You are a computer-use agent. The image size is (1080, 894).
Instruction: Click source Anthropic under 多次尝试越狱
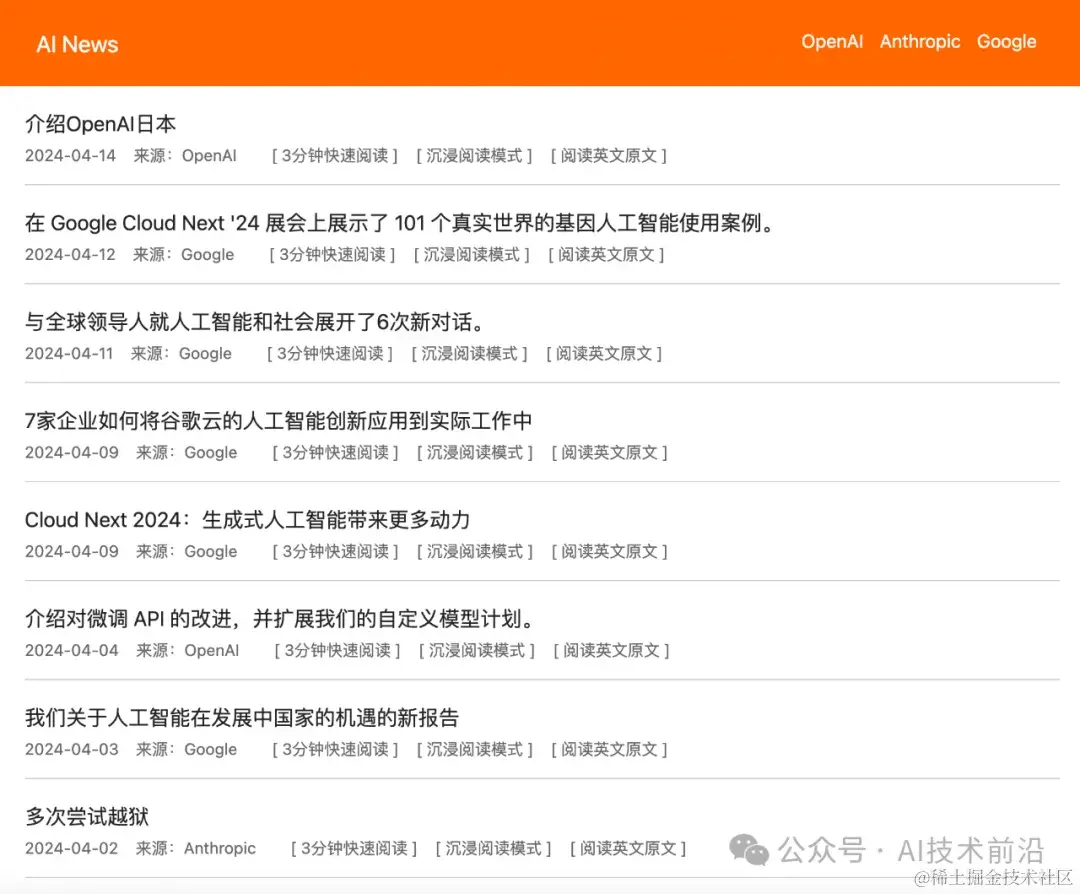(x=220, y=849)
